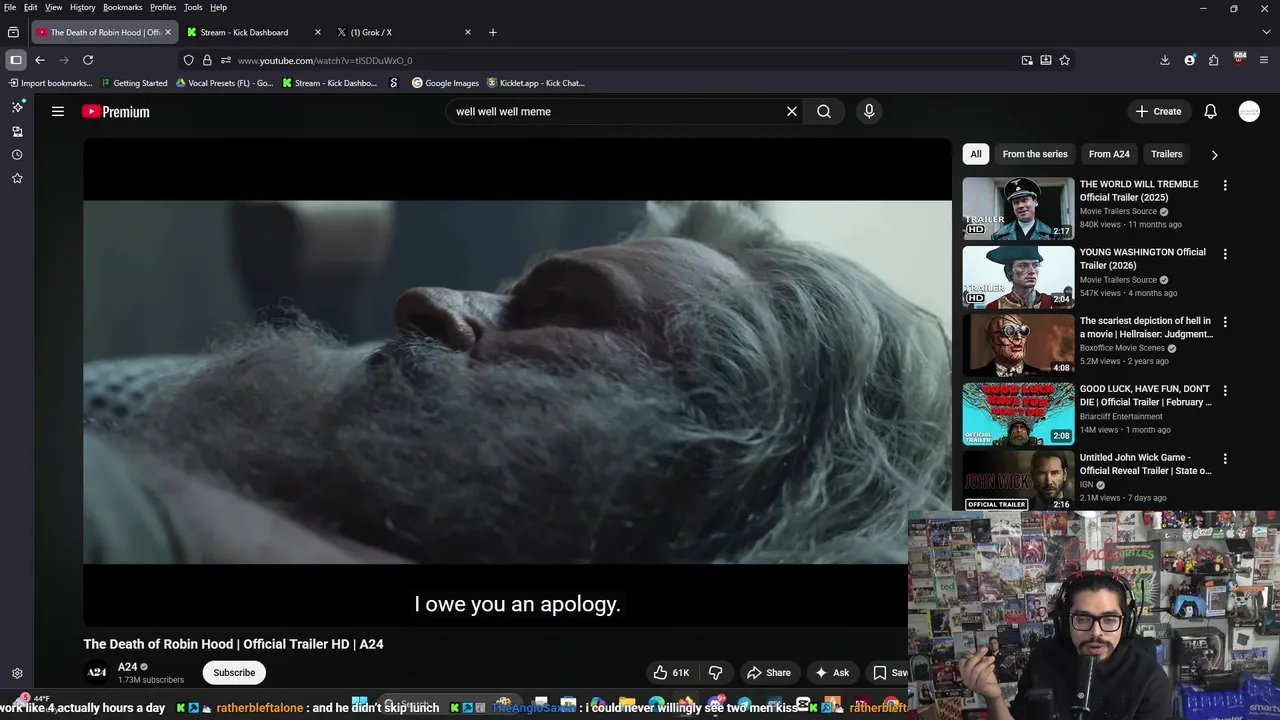Click Briarcliff Entertainment channel name
The image size is (1280, 720).
coord(1121,416)
